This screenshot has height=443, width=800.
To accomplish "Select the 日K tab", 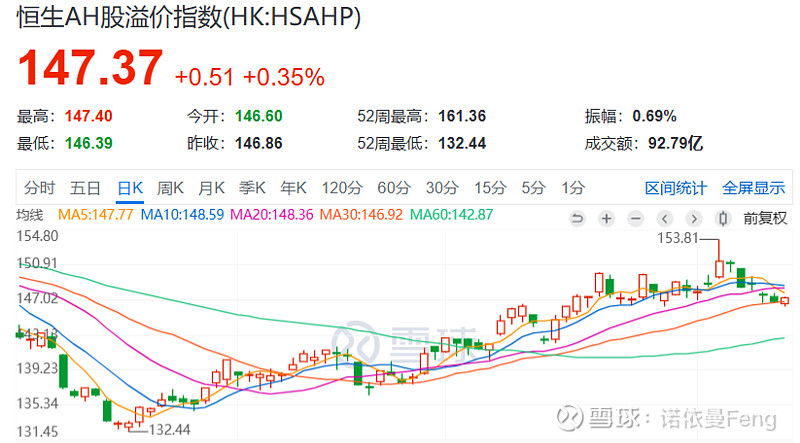I will pos(130,188).
